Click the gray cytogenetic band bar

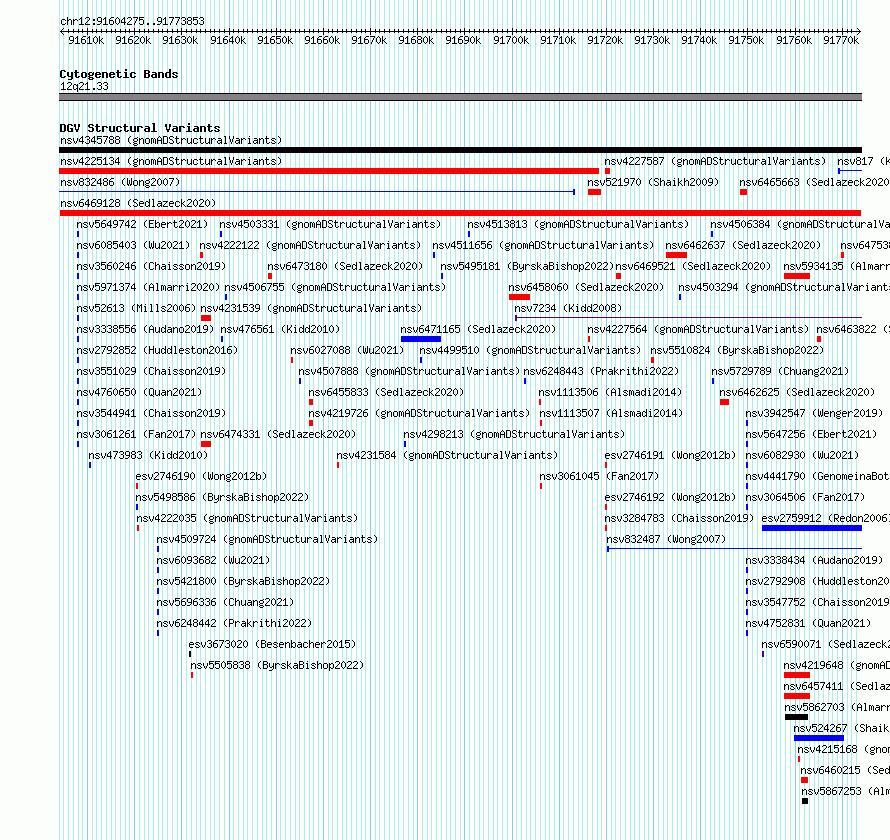coord(460,97)
